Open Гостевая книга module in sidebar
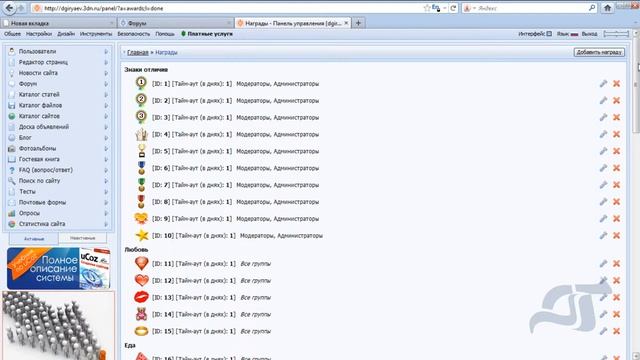640x360 pixels. click(x=39, y=159)
